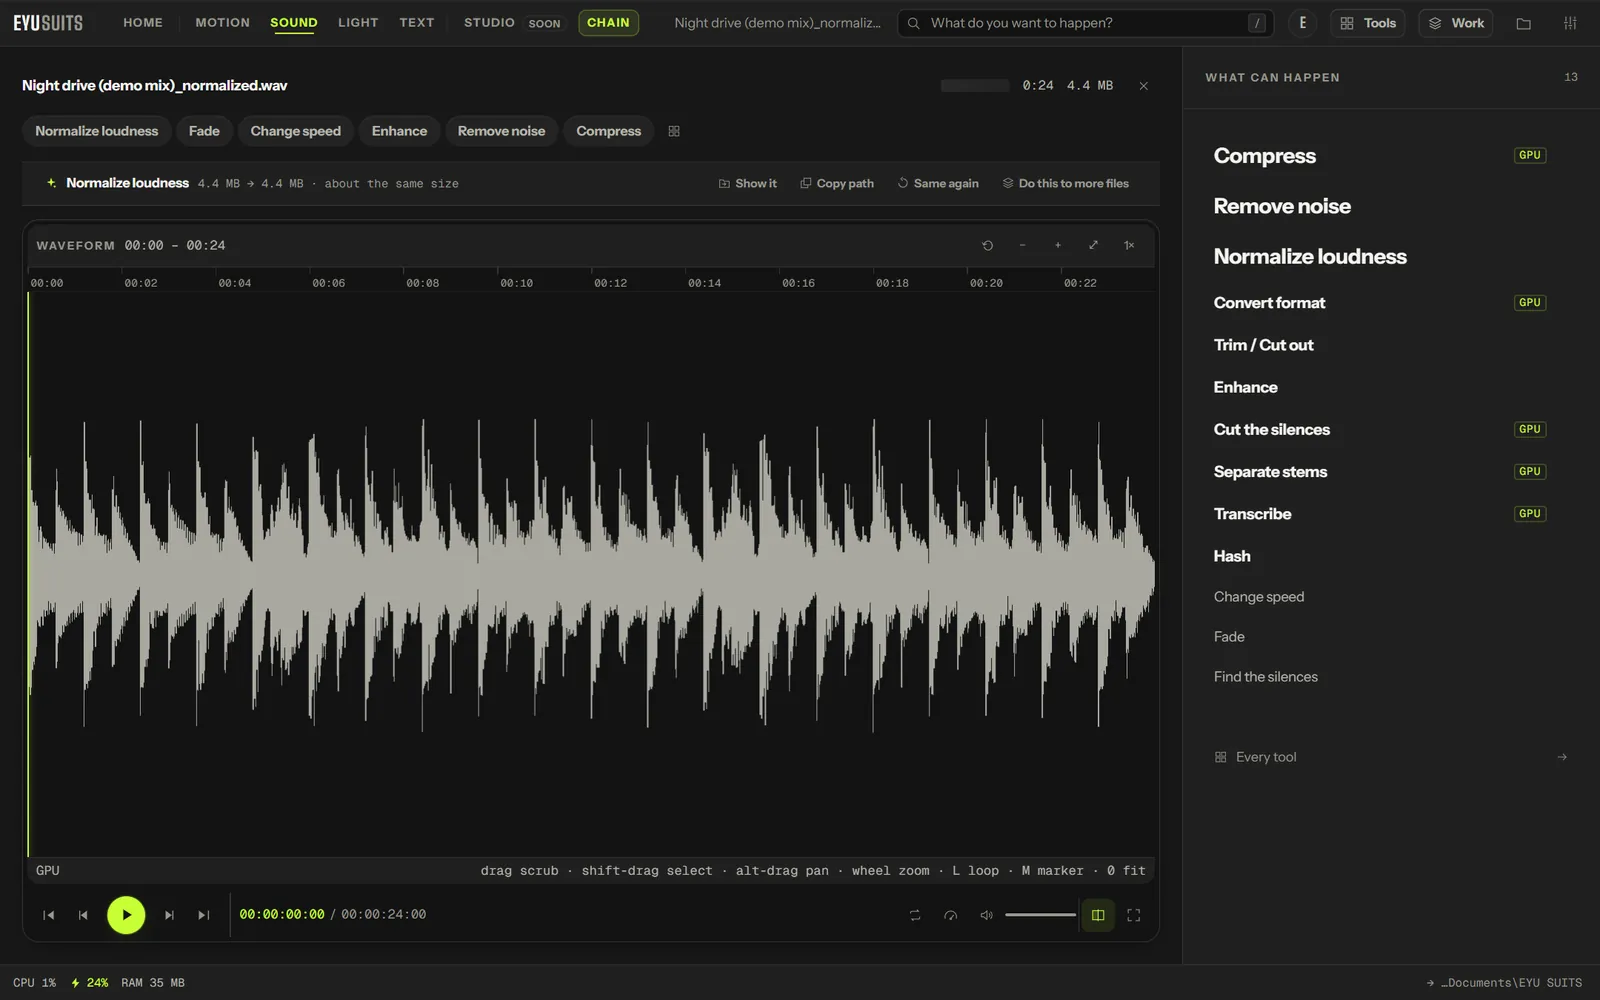Step forward one frame in the player

169,915
